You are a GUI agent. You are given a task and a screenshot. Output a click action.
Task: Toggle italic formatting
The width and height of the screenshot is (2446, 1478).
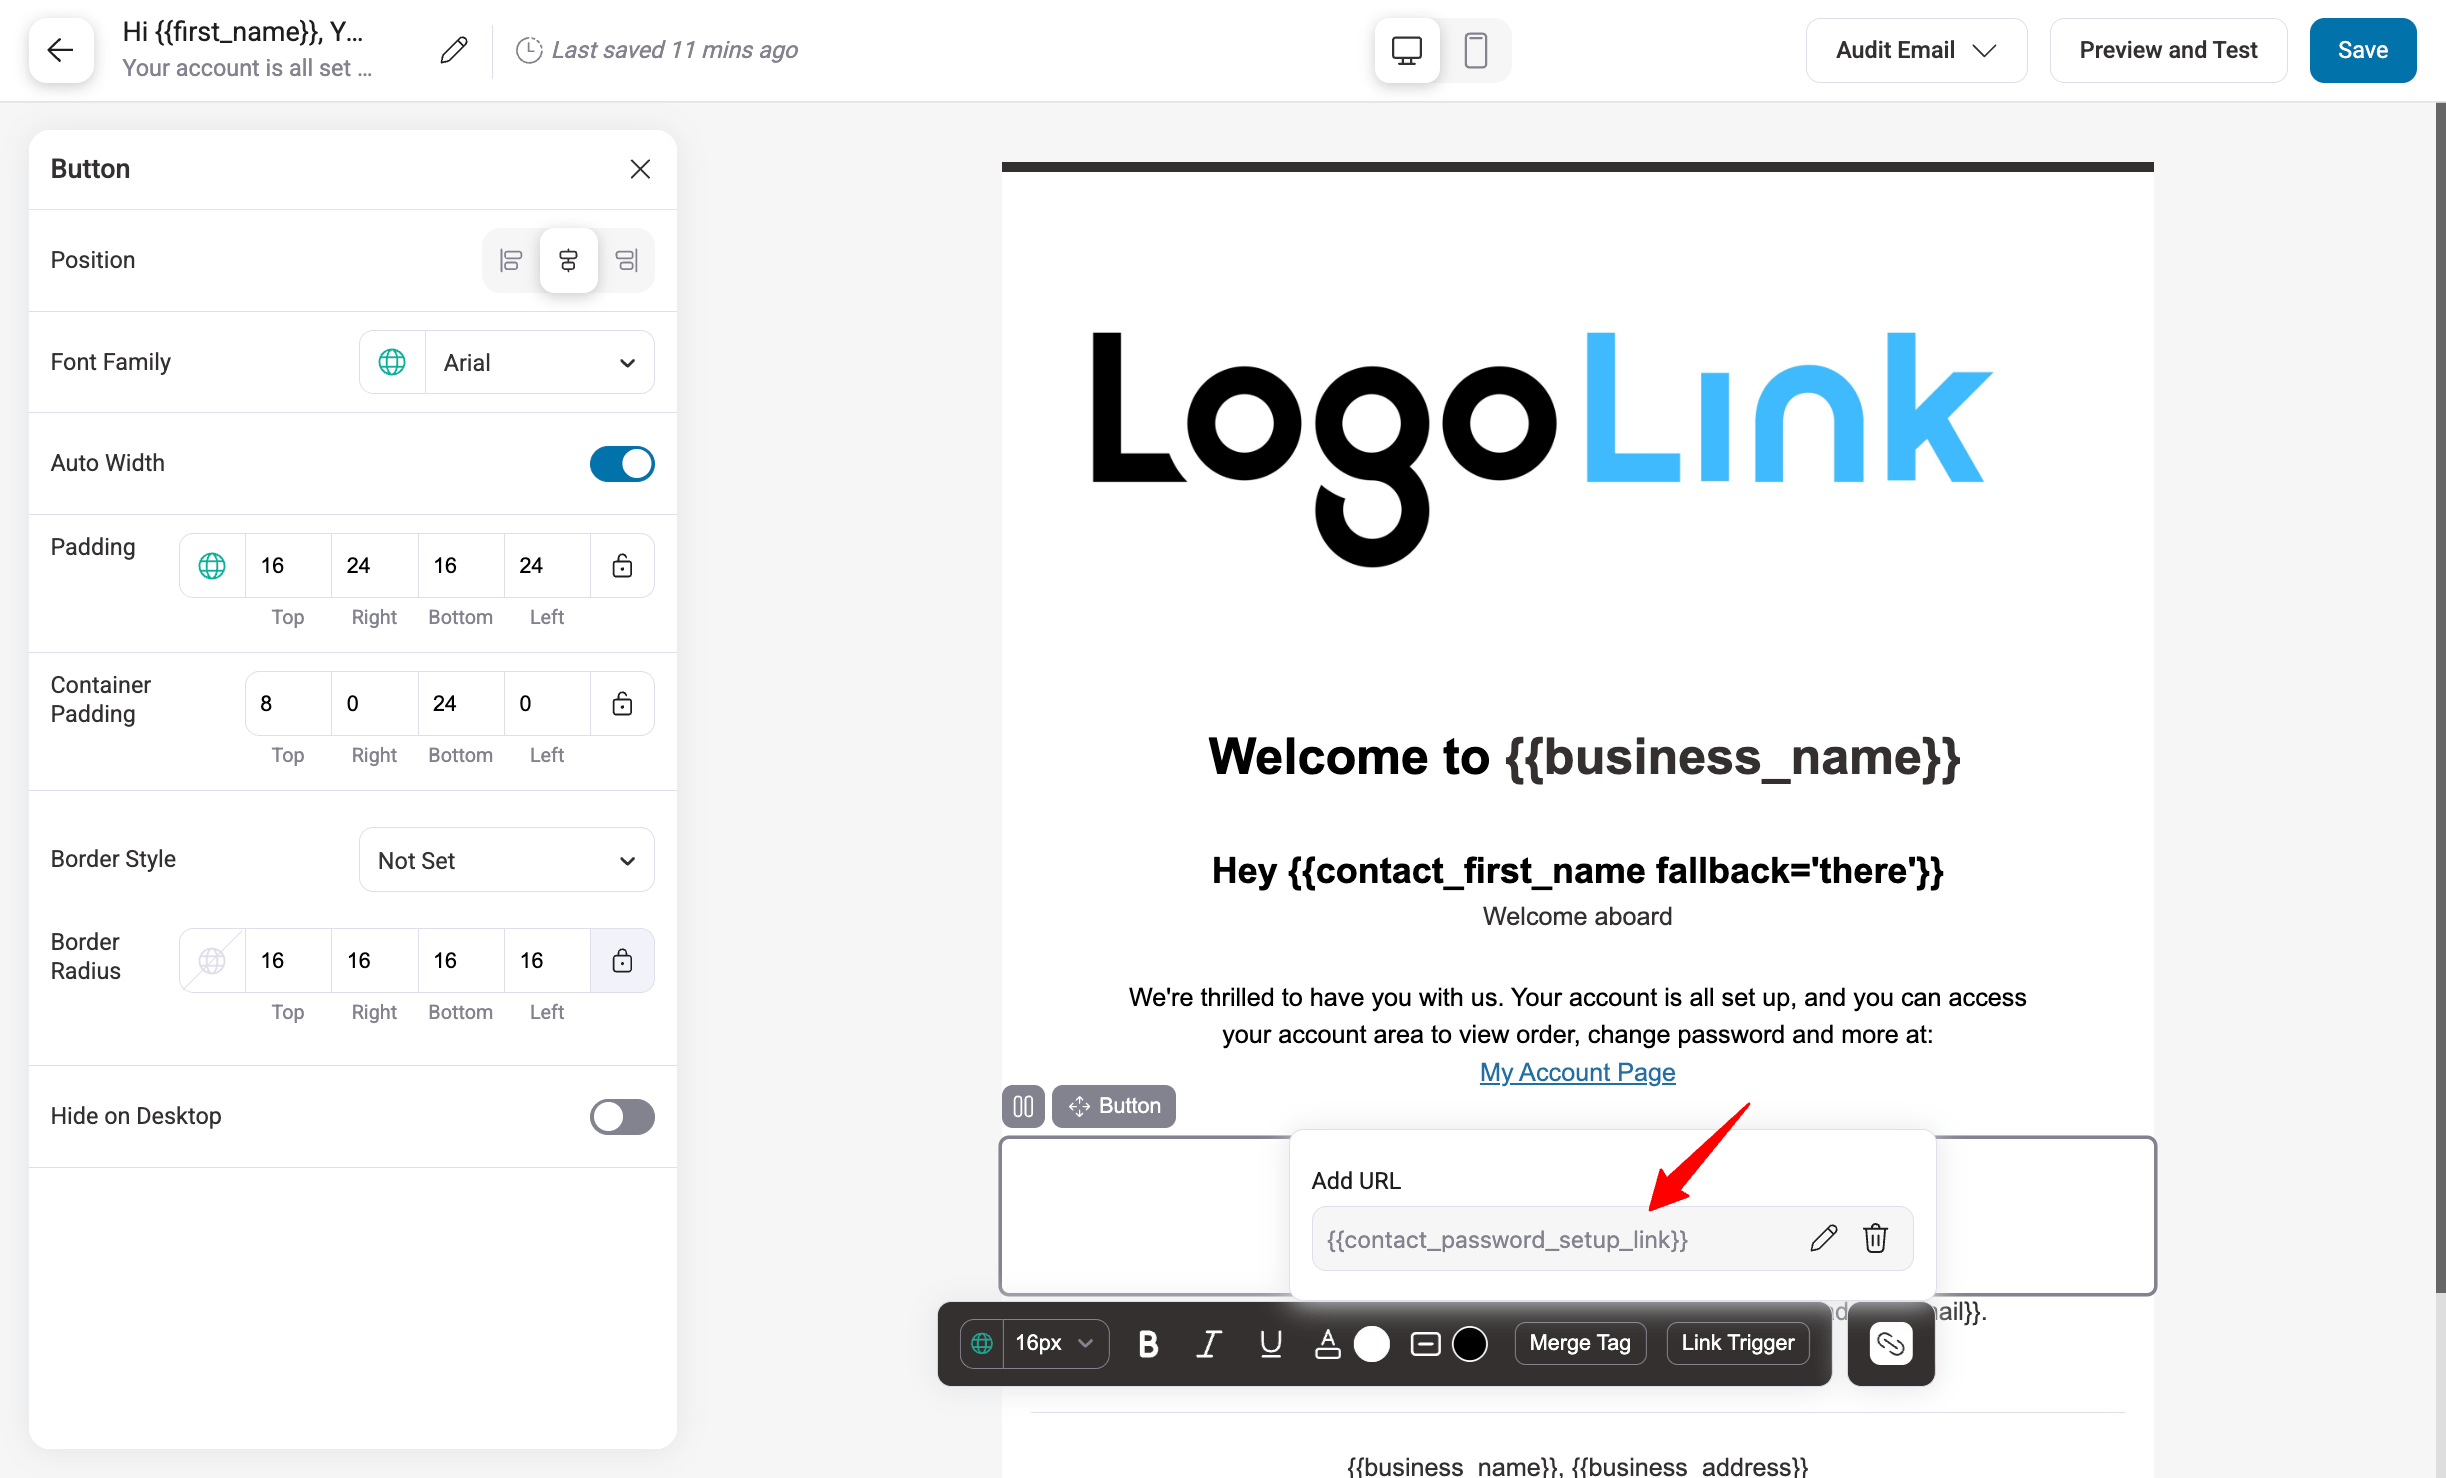(x=1208, y=1344)
